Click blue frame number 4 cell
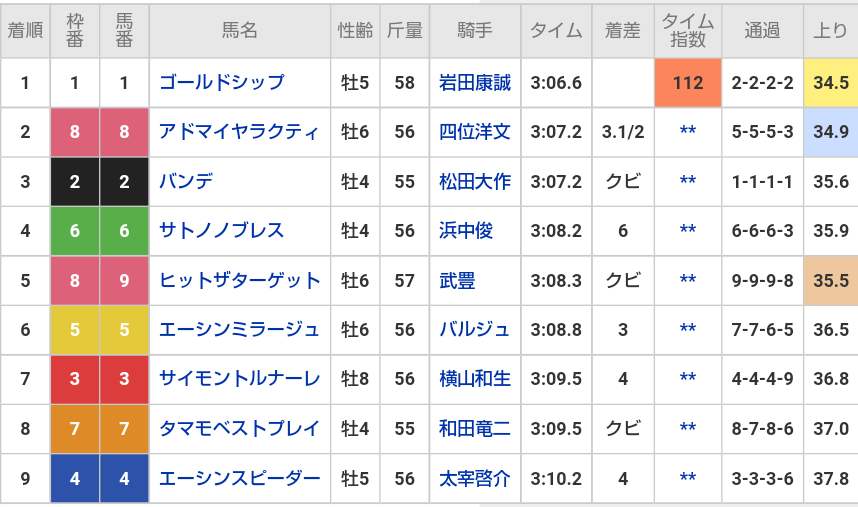The width and height of the screenshot is (858, 507). pyautogui.click(x=75, y=479)
